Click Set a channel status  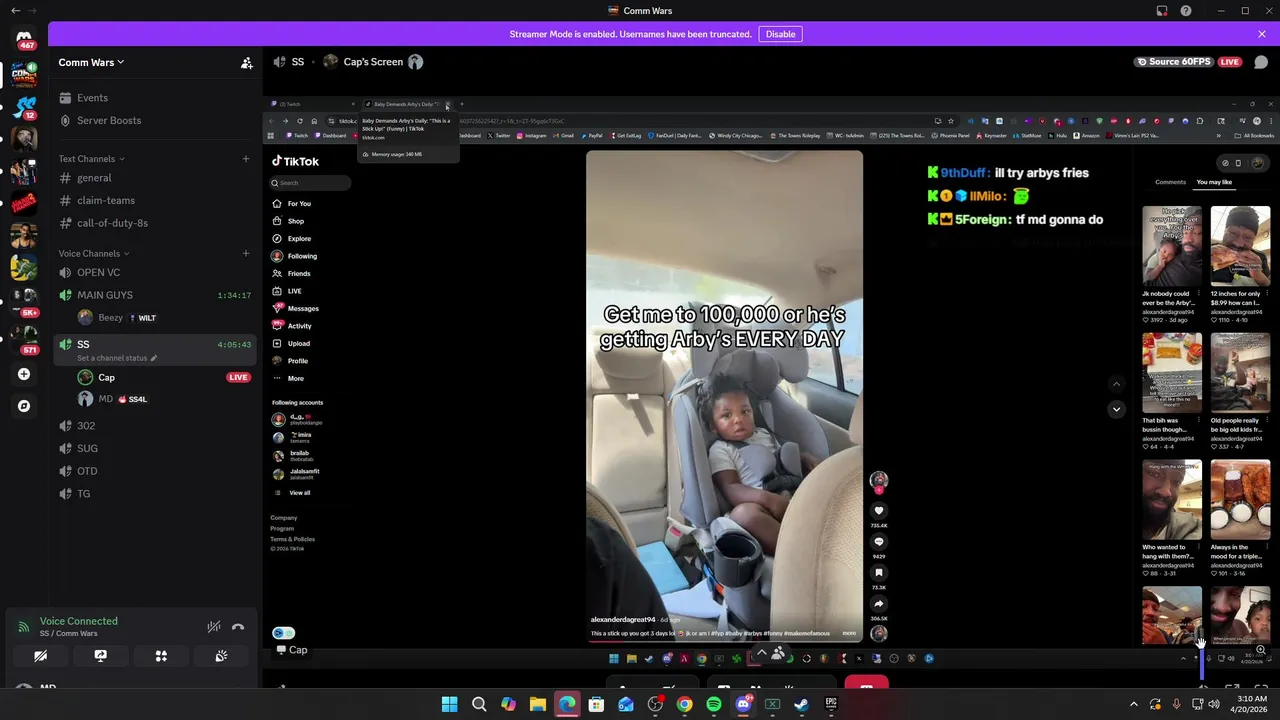coord(117,358)
